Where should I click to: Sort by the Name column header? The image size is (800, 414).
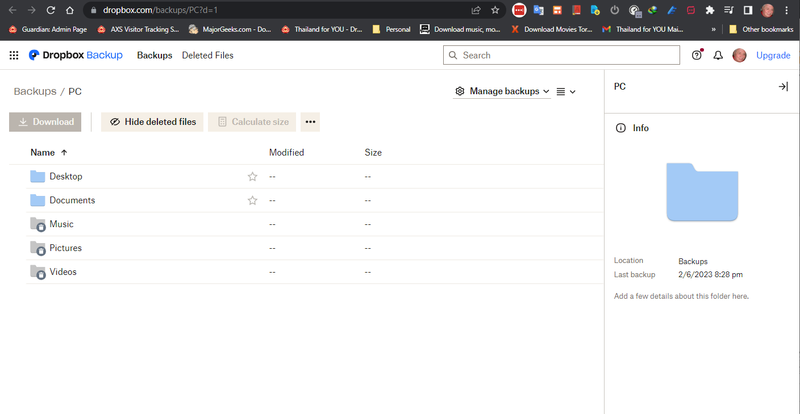48,153
